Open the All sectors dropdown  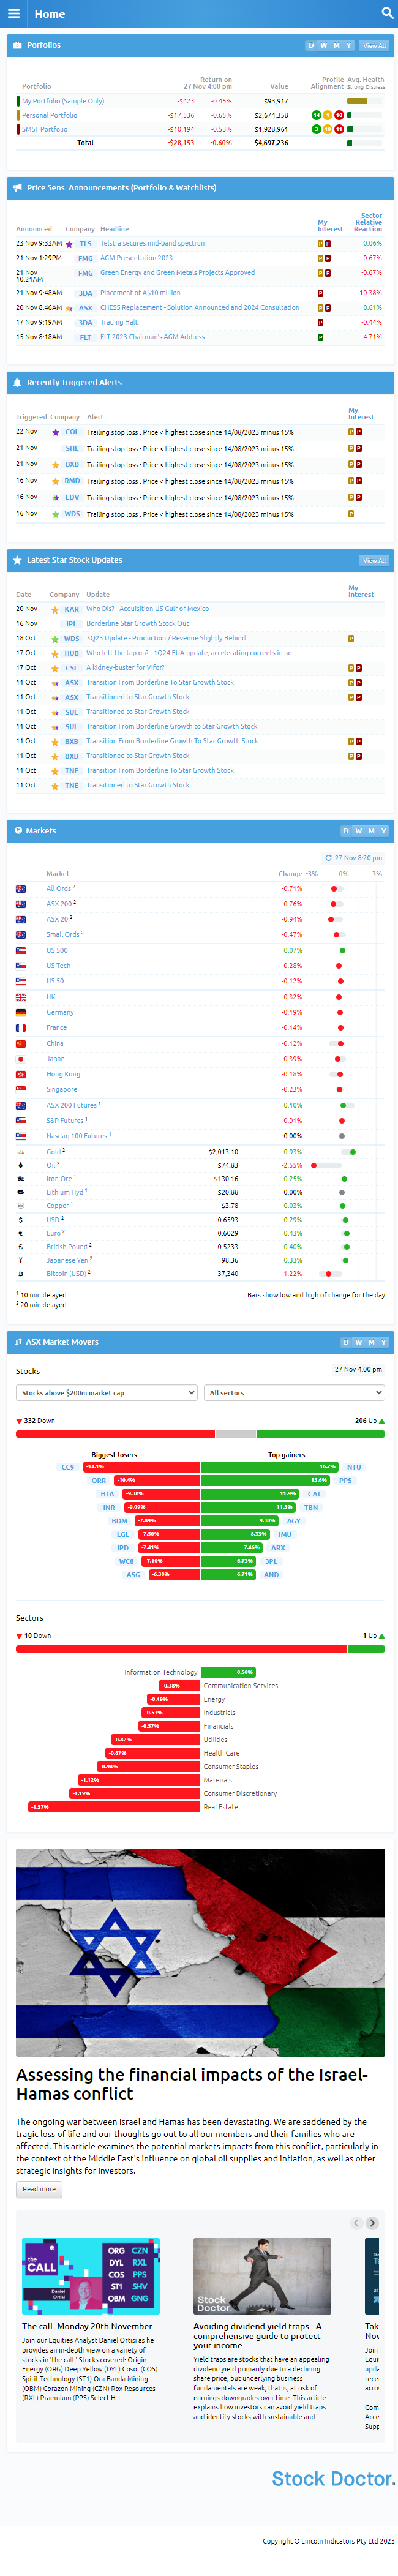[x=294, y=1392]
